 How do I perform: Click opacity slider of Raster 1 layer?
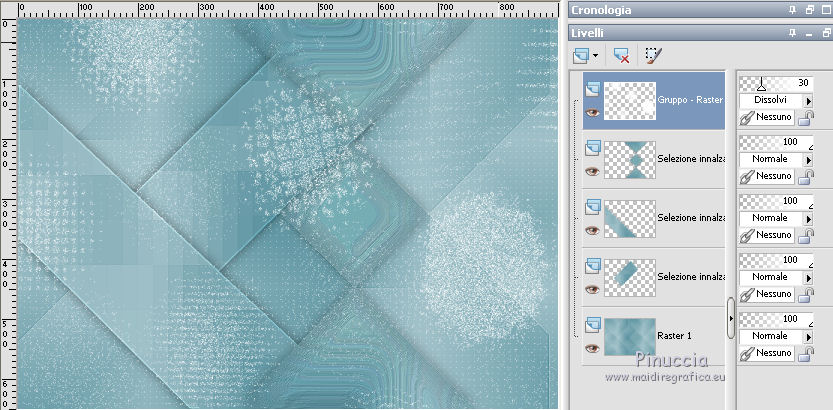[776, 319]
